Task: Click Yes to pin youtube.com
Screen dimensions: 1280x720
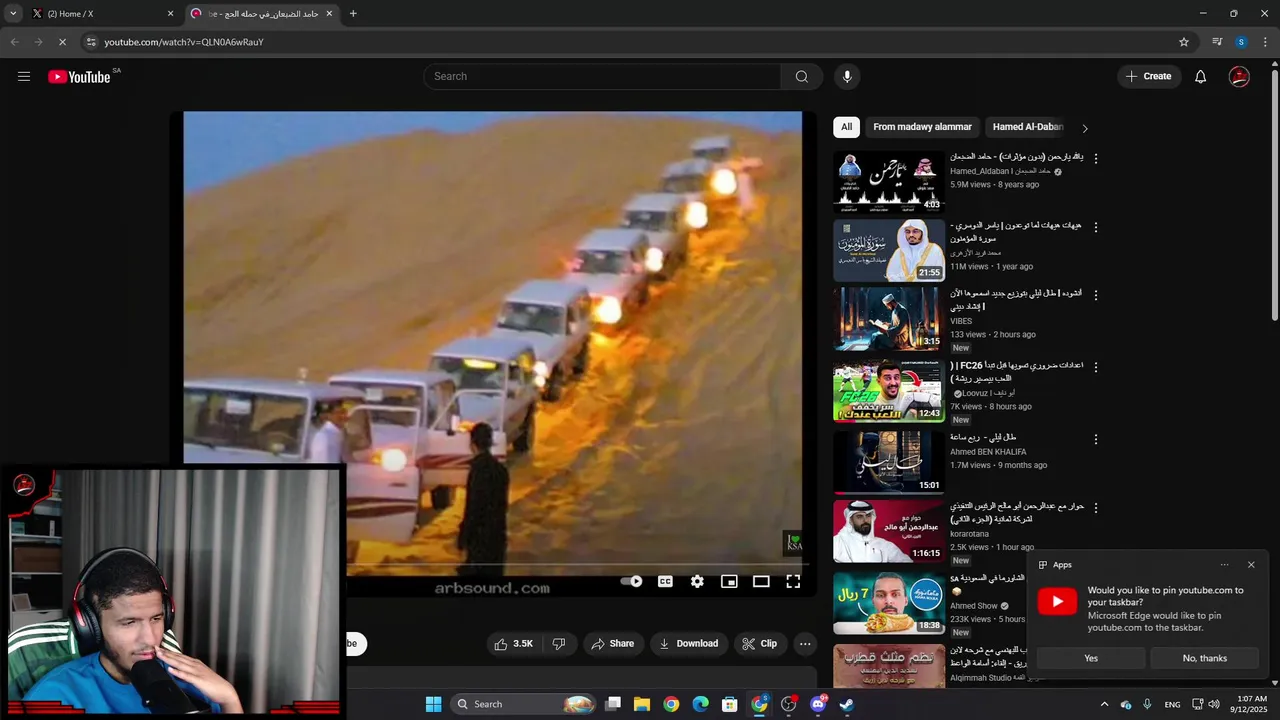Action: tap(1091, 658)
